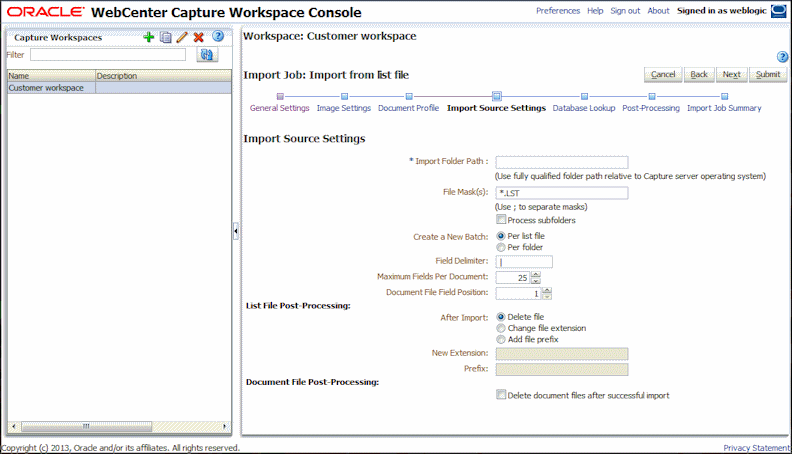This screenshot has width=792, height=454.
Task: Check Delete document files after successful import
Action: pos(501,394)
